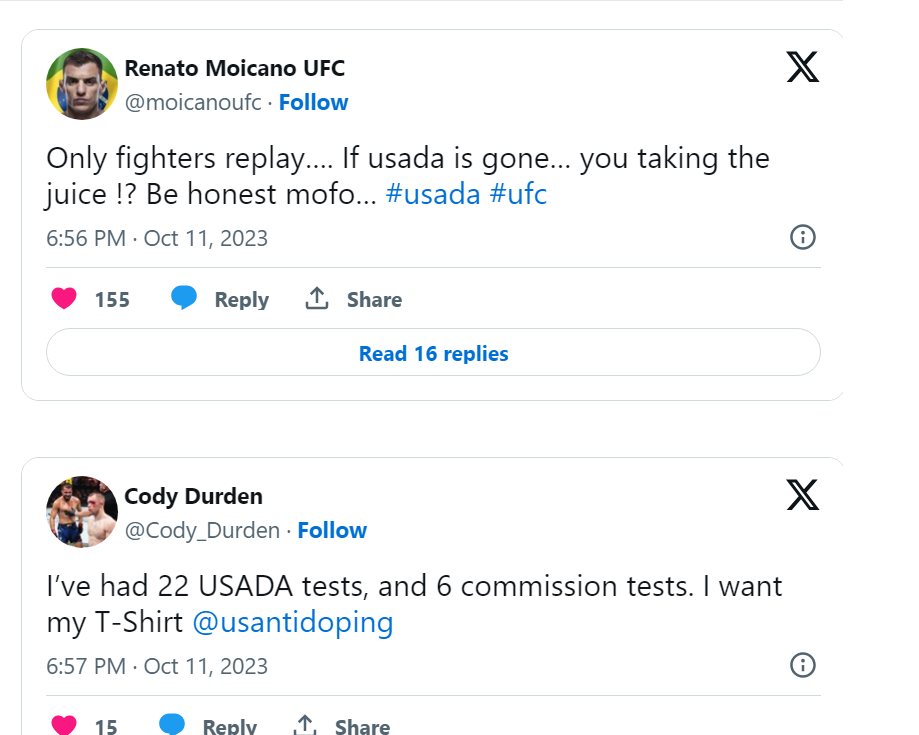Follow the @Cody_Durden account
This screenshot has width=919, height=735.
point(332,530)
